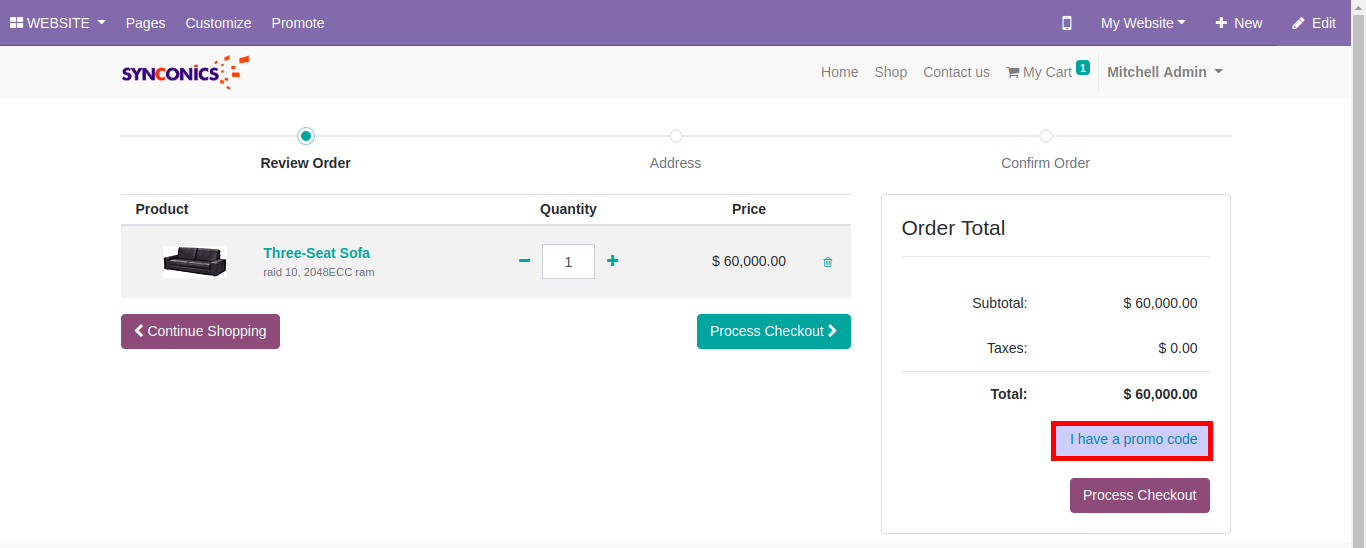Increase sofa quantity with plus icon
1366x548 pixels.
click(x=613, y=261)
